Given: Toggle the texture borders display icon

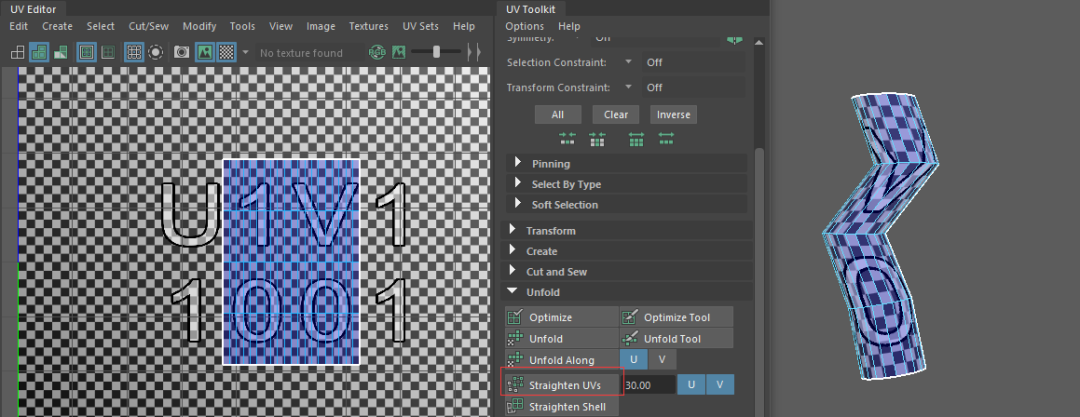Looking at the screenshot, I should click(86, 52).
